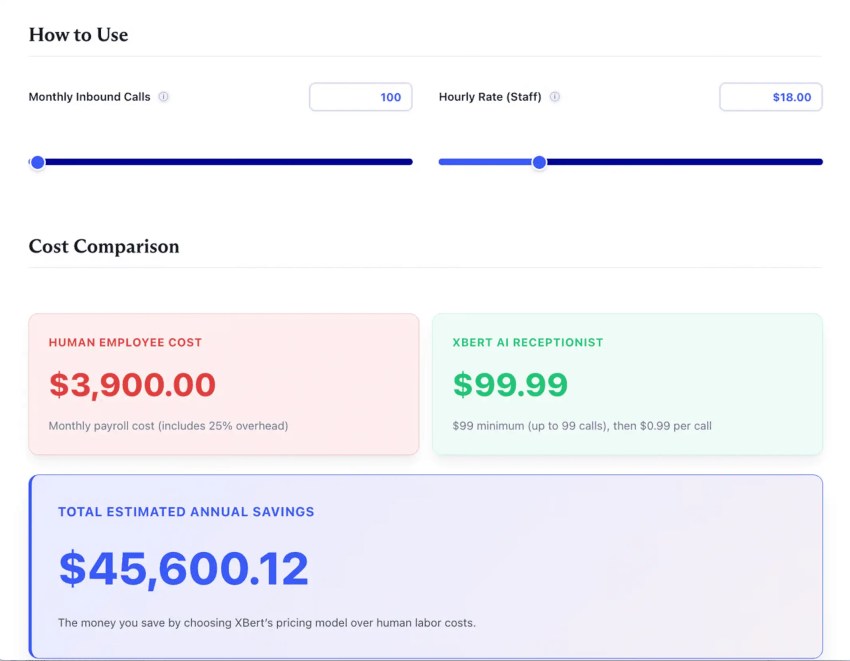
Task: Click the Hourly Rate slider handle
Action: coord(539,162)
